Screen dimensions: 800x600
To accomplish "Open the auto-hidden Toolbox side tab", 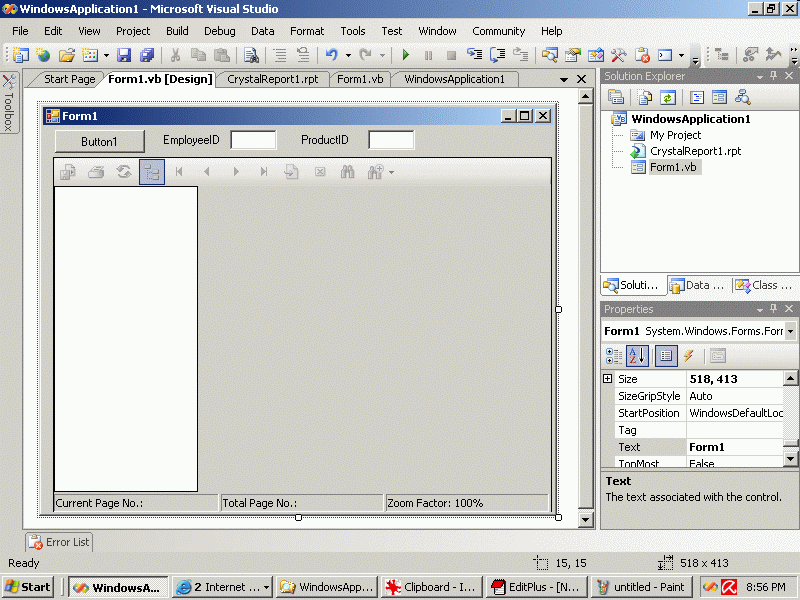I will click(x=9, y=102).
